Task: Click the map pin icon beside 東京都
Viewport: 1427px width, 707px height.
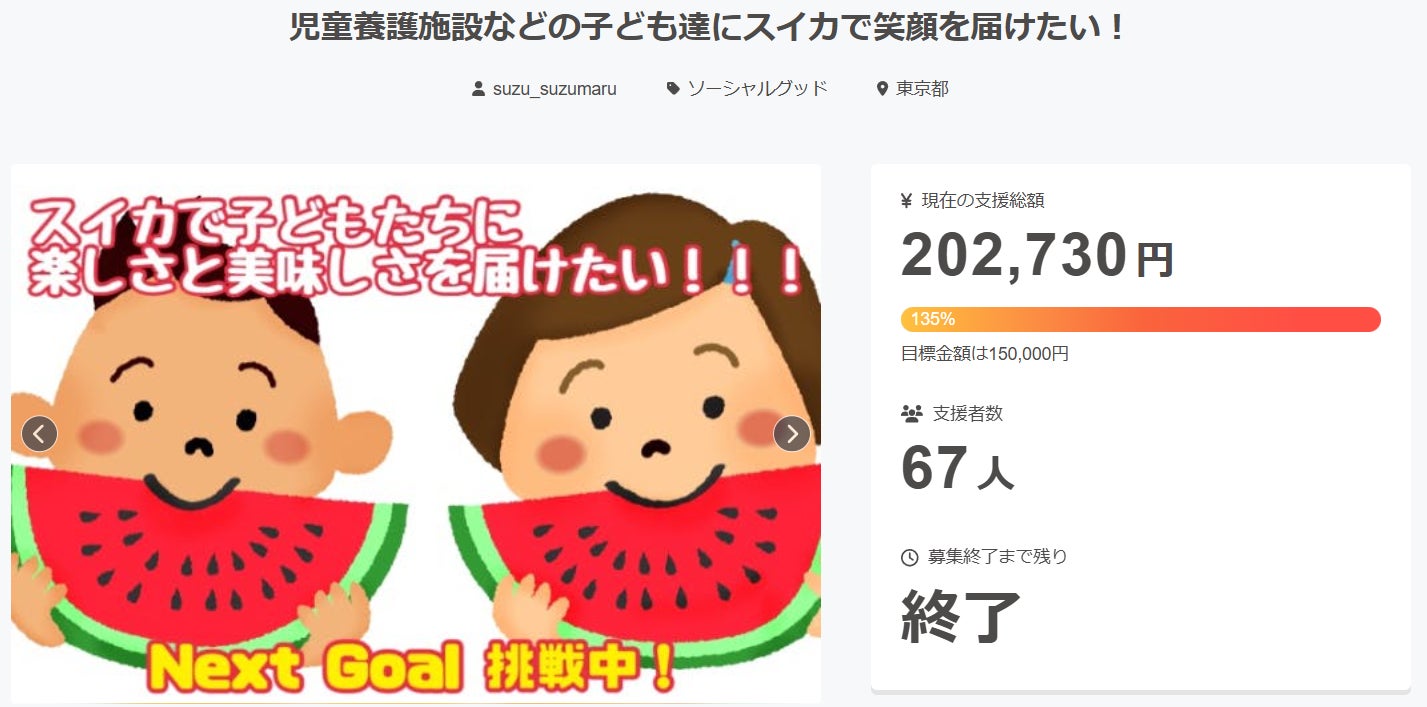Action: [882, 89]
